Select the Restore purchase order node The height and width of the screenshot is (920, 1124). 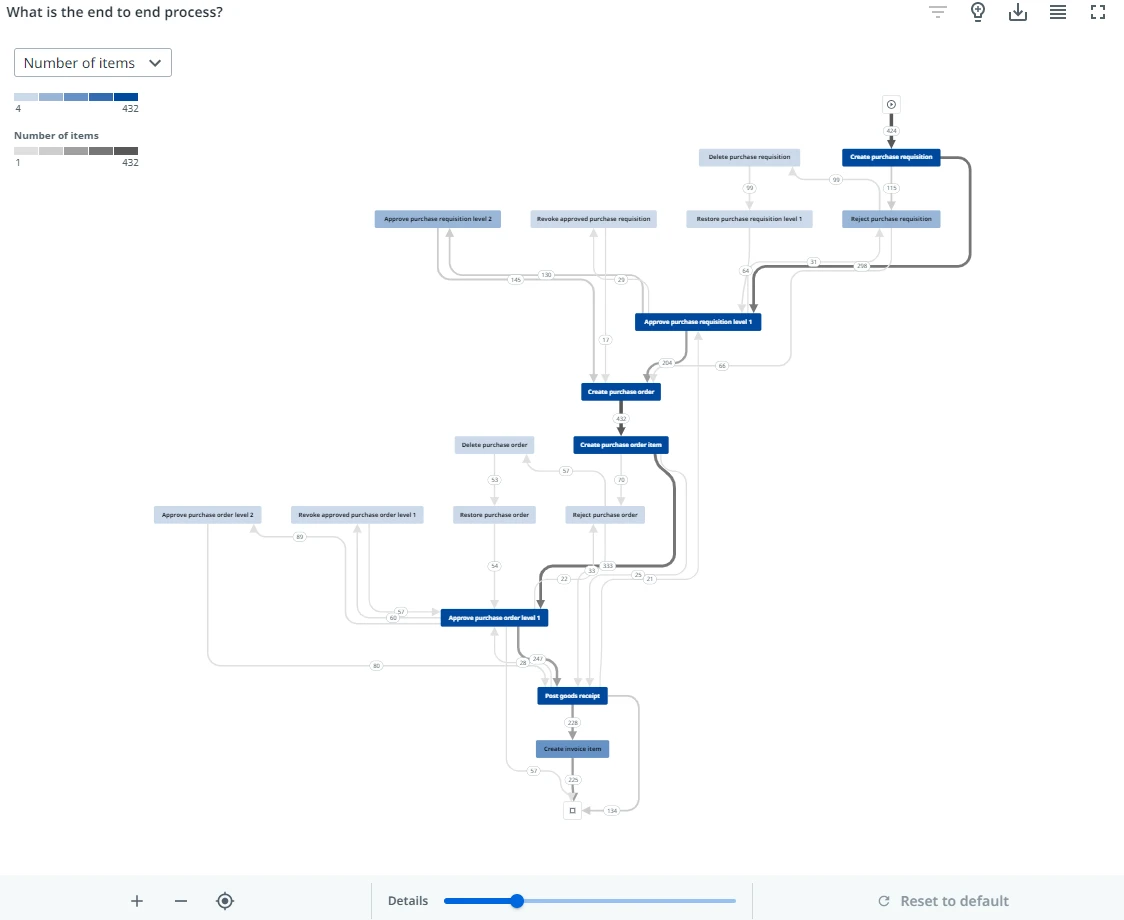click(494, 515)
